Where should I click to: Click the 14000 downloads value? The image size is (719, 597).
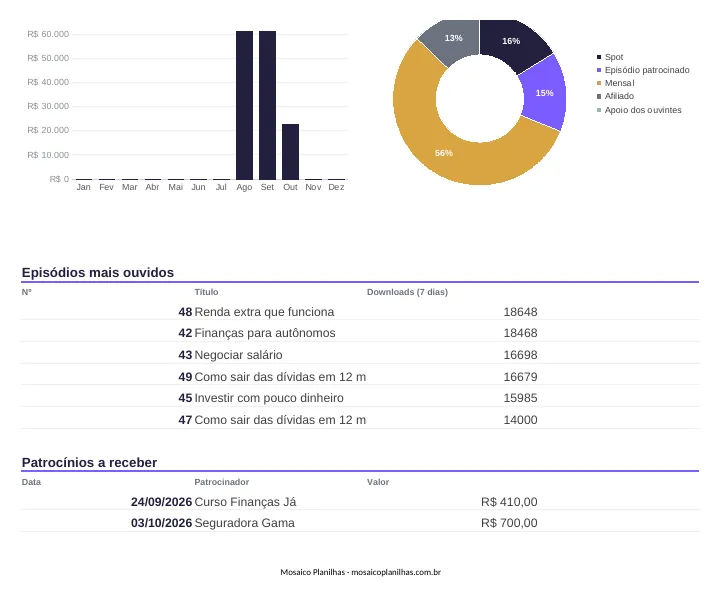pyautogui.click(x=520, y=420)
